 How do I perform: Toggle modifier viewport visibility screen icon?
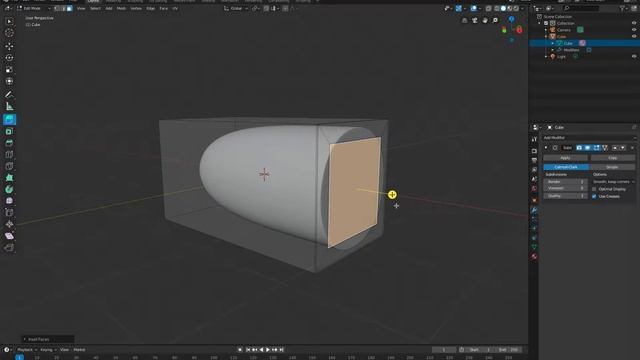pos(588,148)
